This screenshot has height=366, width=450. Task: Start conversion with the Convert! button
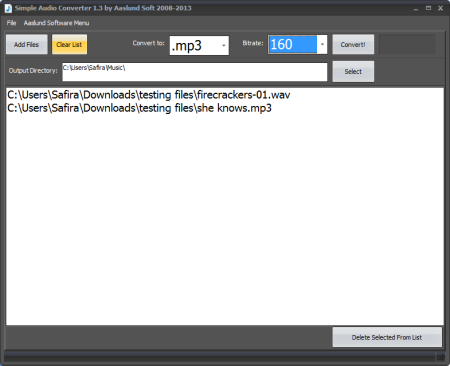click(x=353, y=44)
